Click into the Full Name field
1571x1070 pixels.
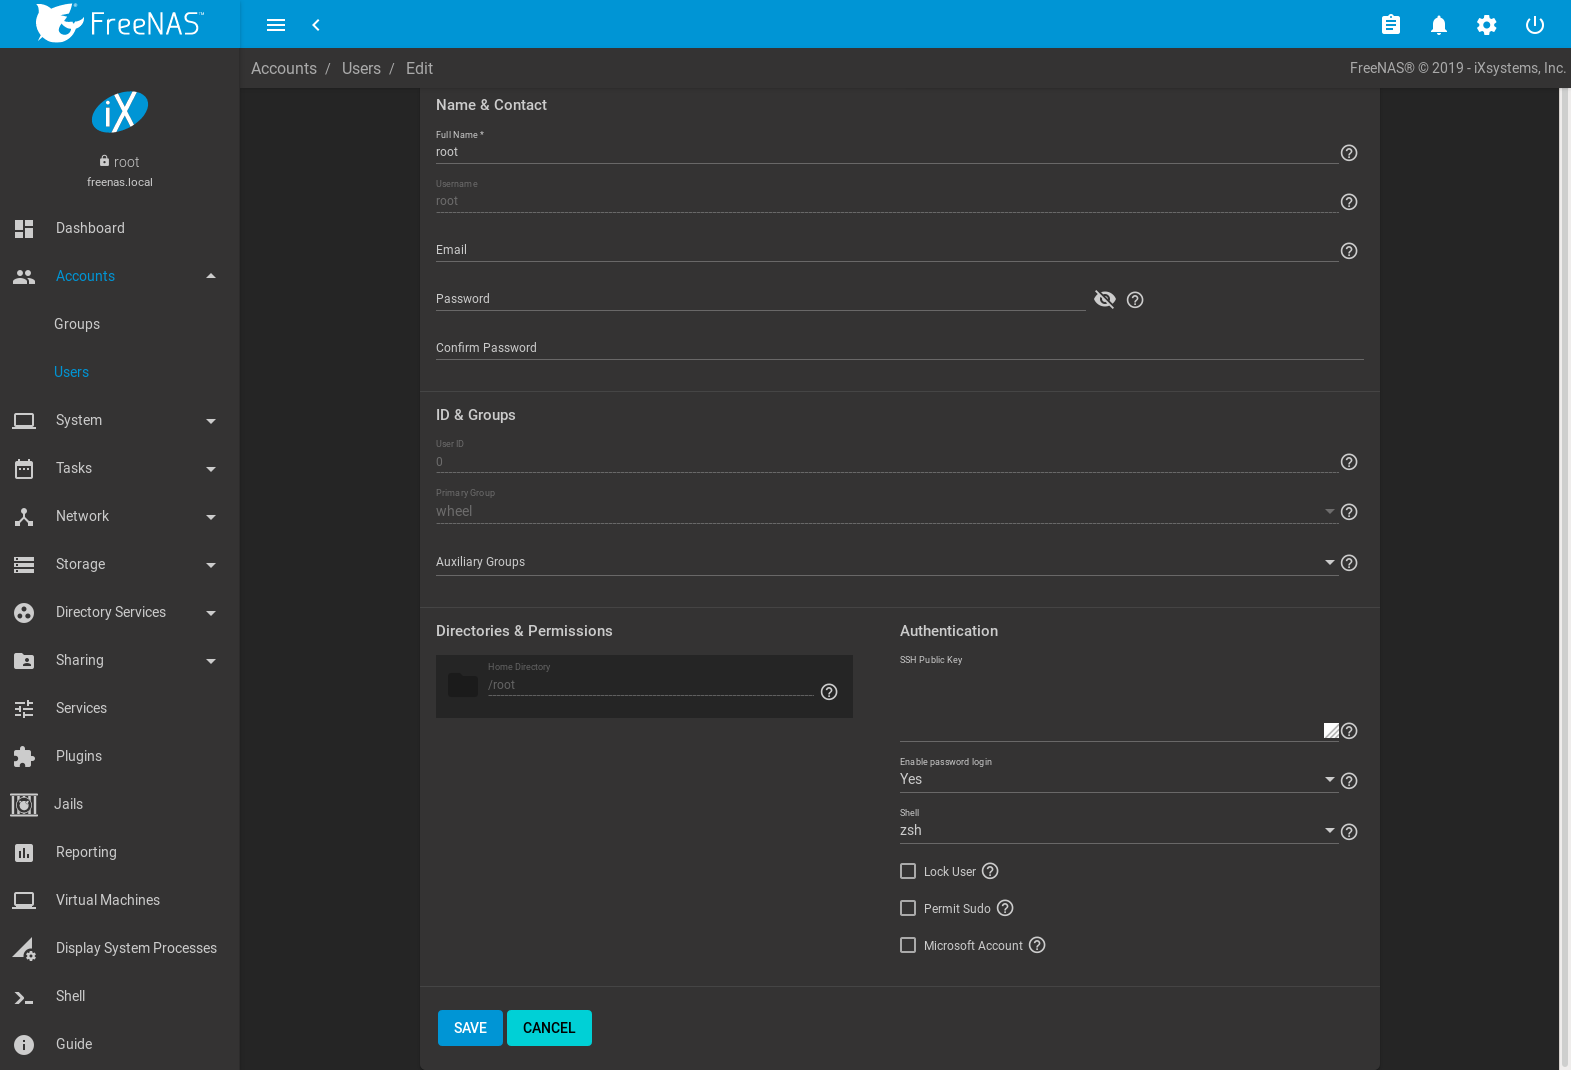886,152
